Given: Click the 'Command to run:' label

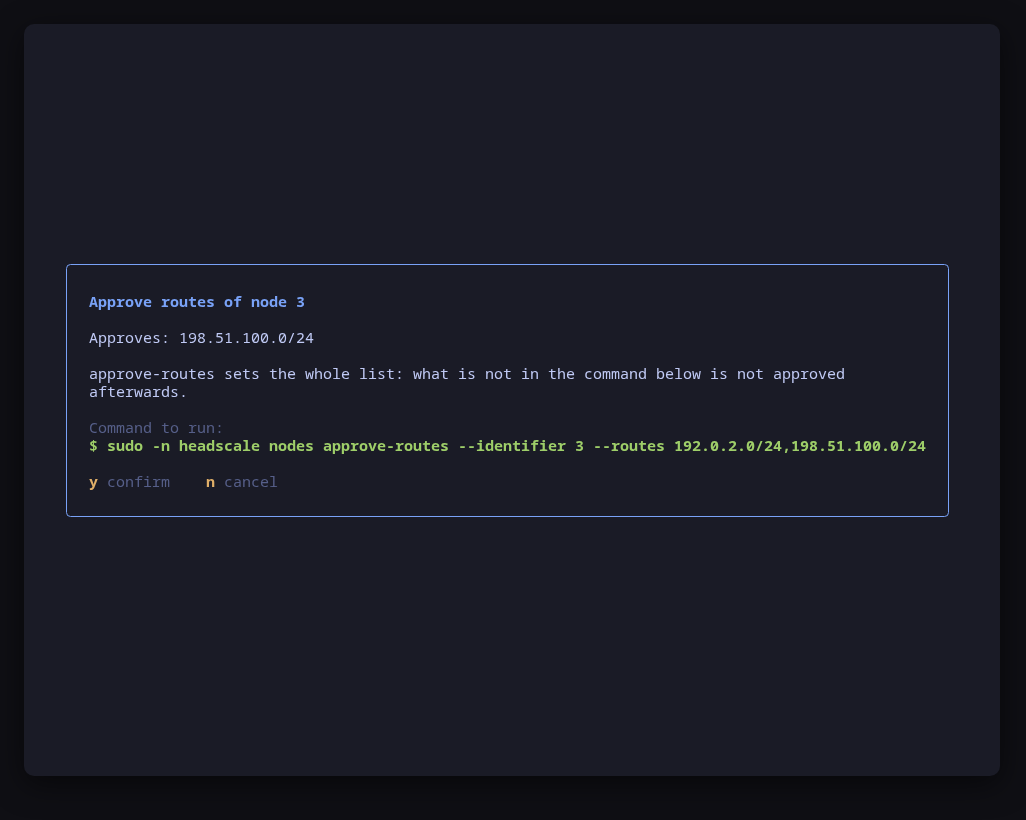Looking at the screenshot, I should tap(156, 428).
